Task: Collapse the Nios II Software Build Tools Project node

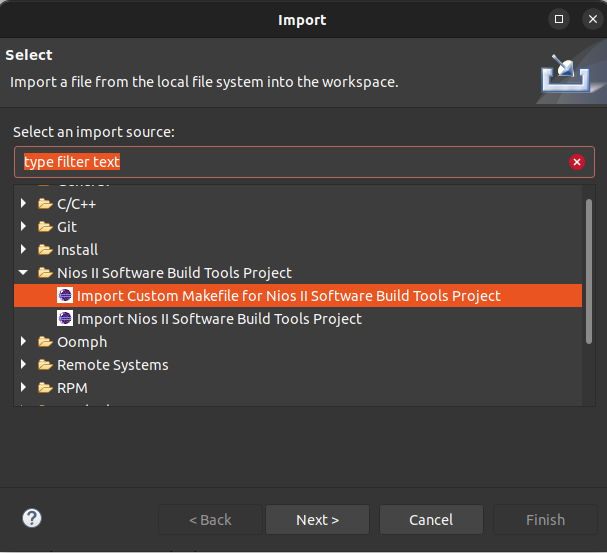Action: click(x=24, y=273)
